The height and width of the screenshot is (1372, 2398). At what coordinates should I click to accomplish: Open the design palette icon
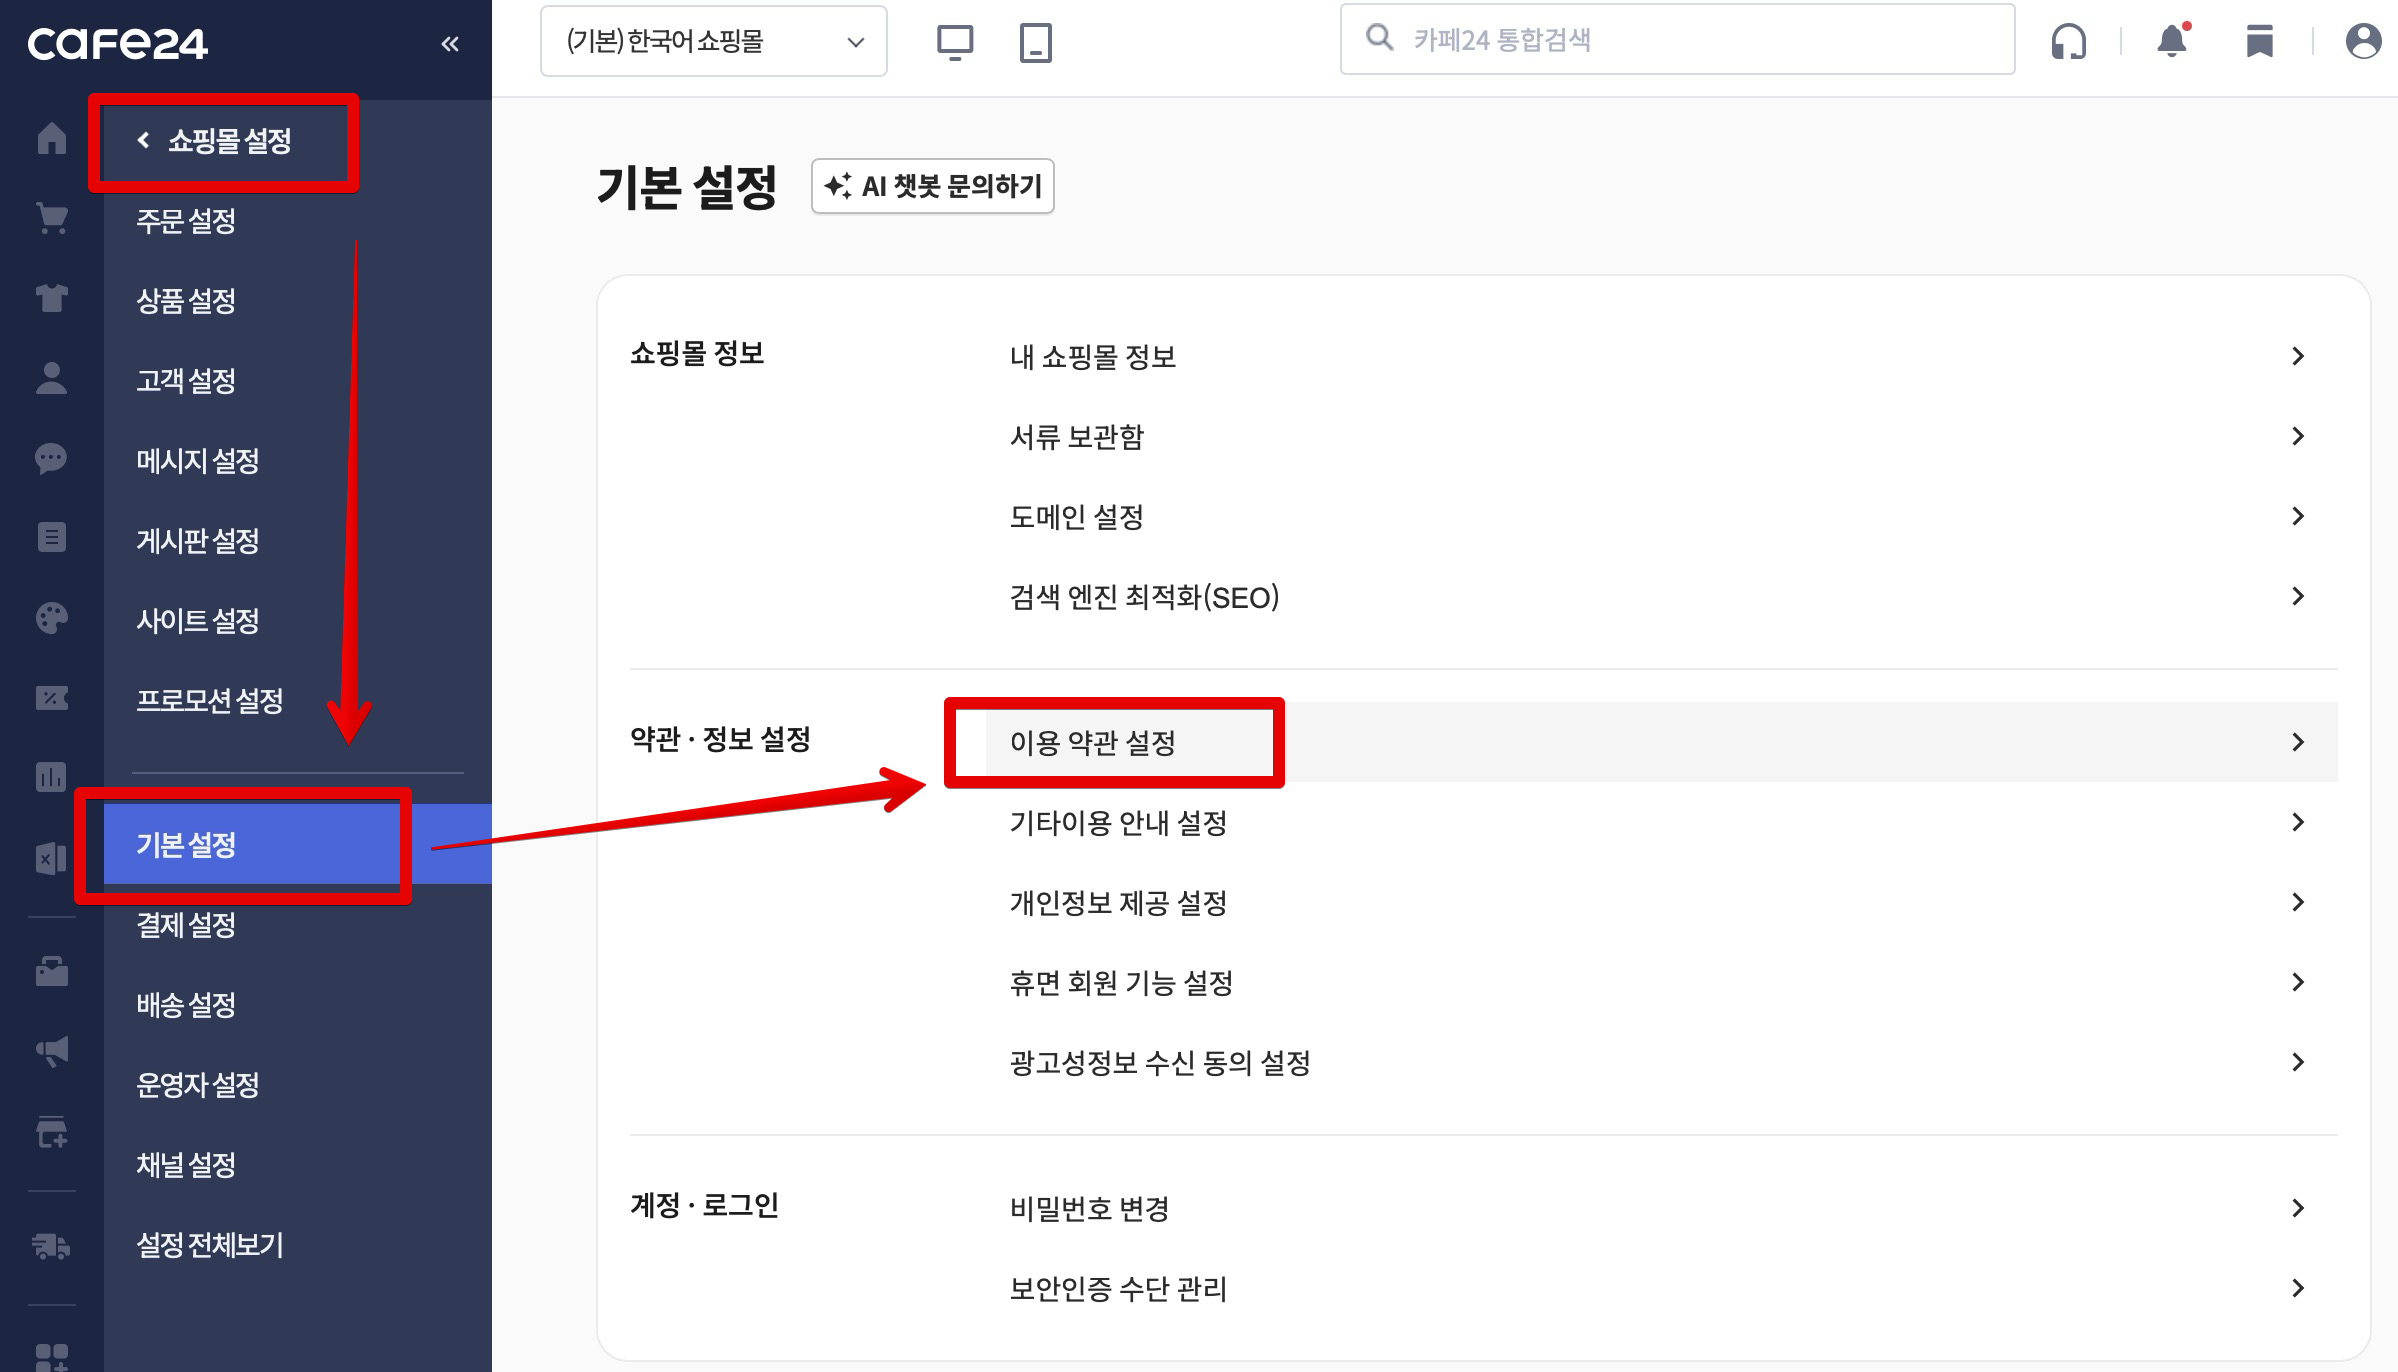pos(51,618)
